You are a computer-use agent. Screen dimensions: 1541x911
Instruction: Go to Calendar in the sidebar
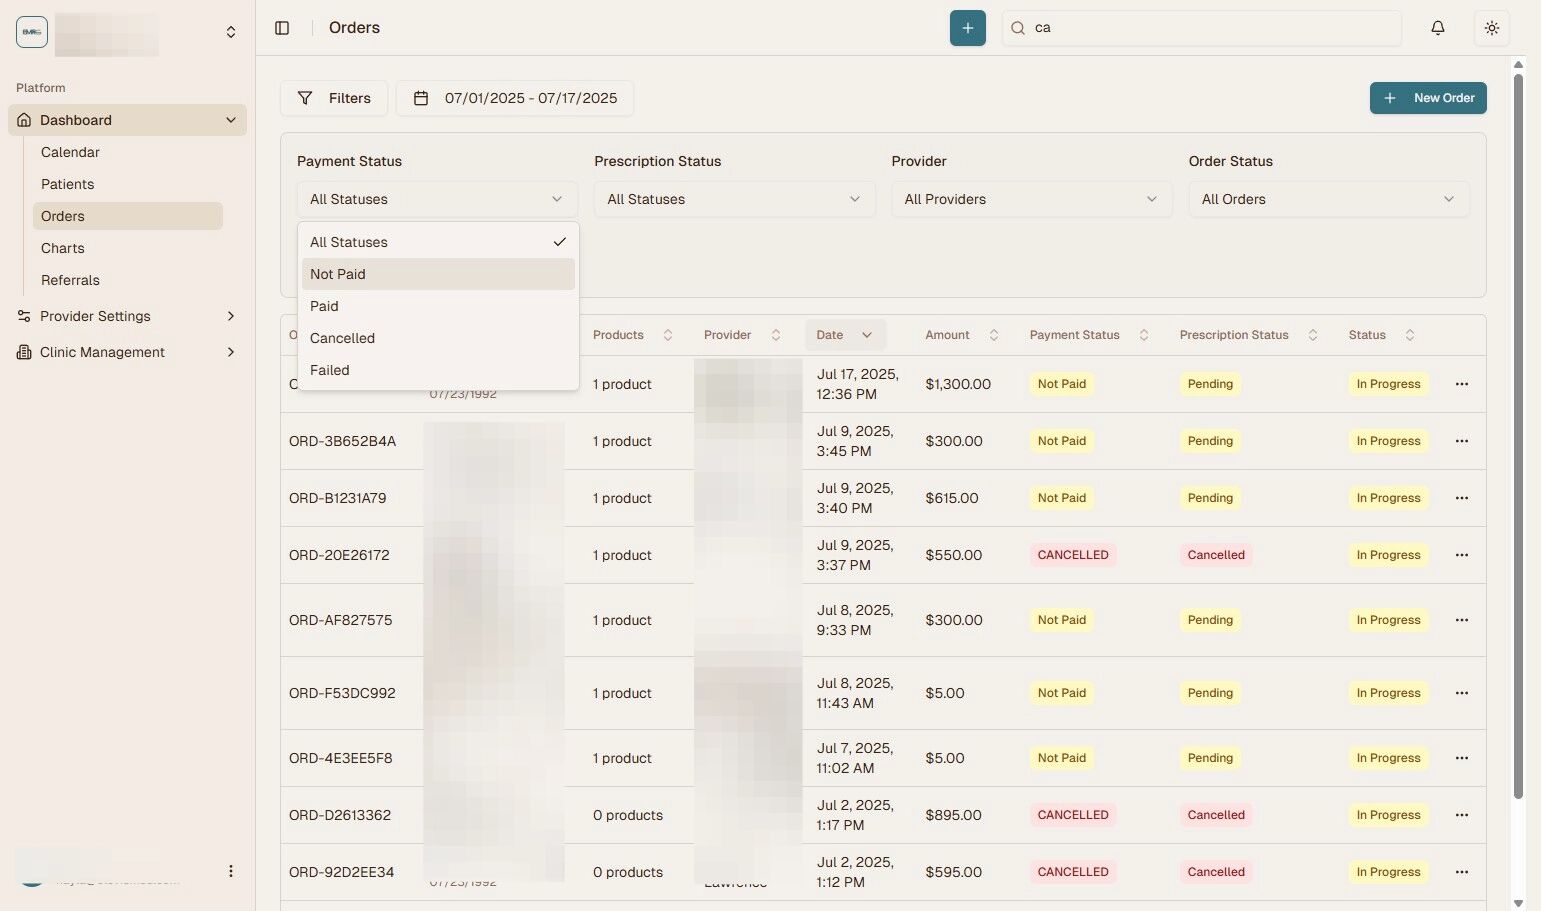tap(128, 152)
